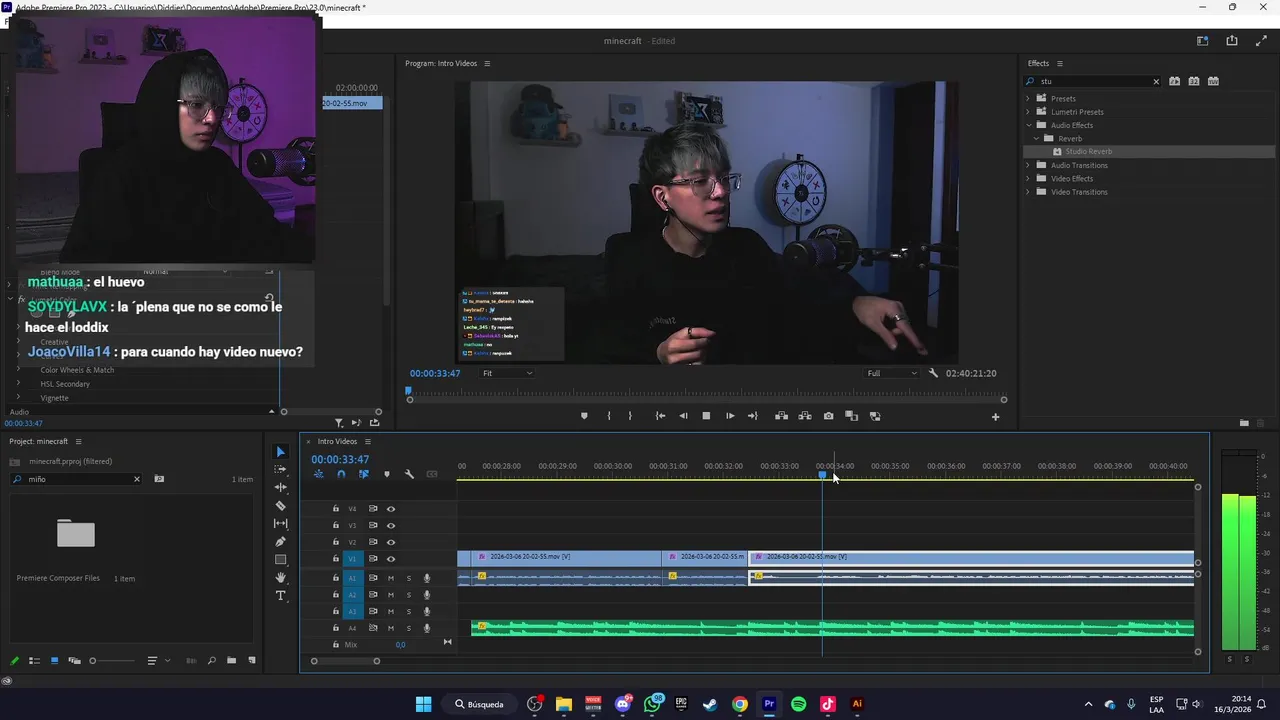Image resolution: width=1280 pixels, height=720 pixels.
Task: Go to Out point
Action: click(x=753, y=416)
